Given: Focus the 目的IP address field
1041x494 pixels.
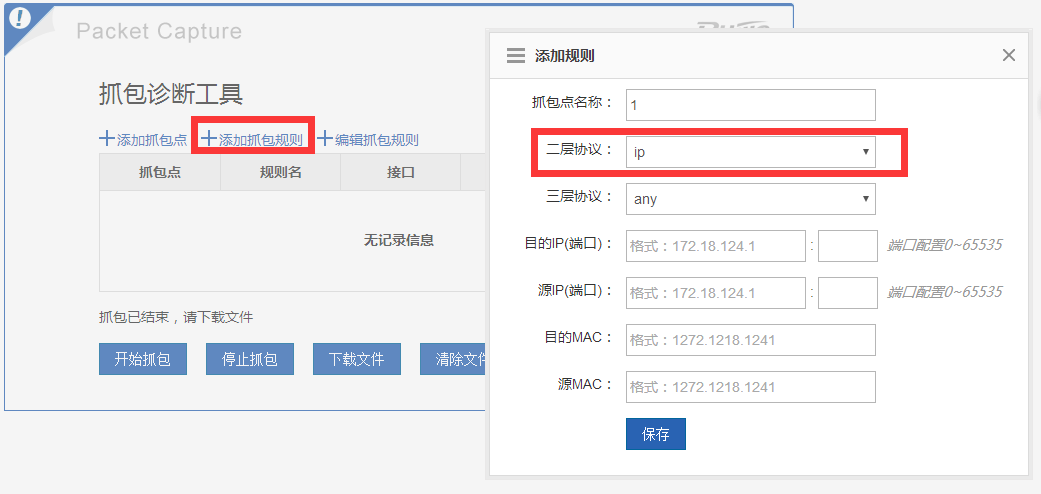Looking at the screenshot, I should pos(715,246).
